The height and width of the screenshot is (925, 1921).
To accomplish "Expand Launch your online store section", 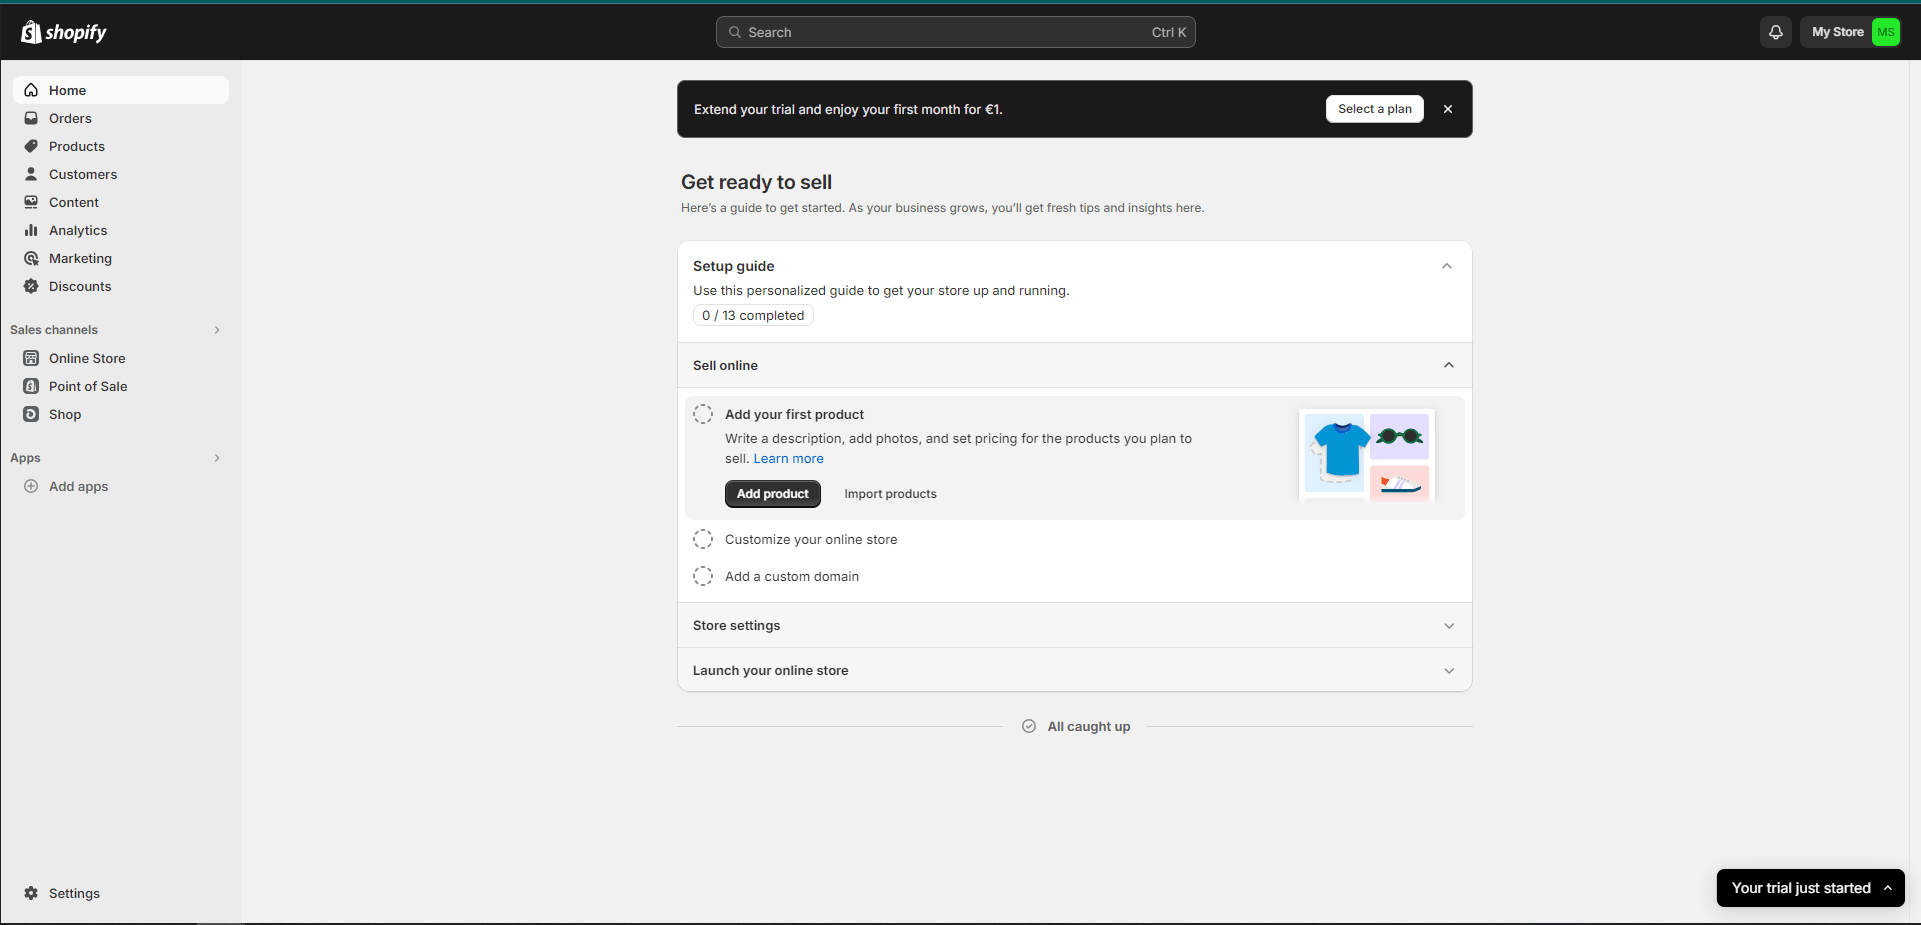I will point(1448,671).
